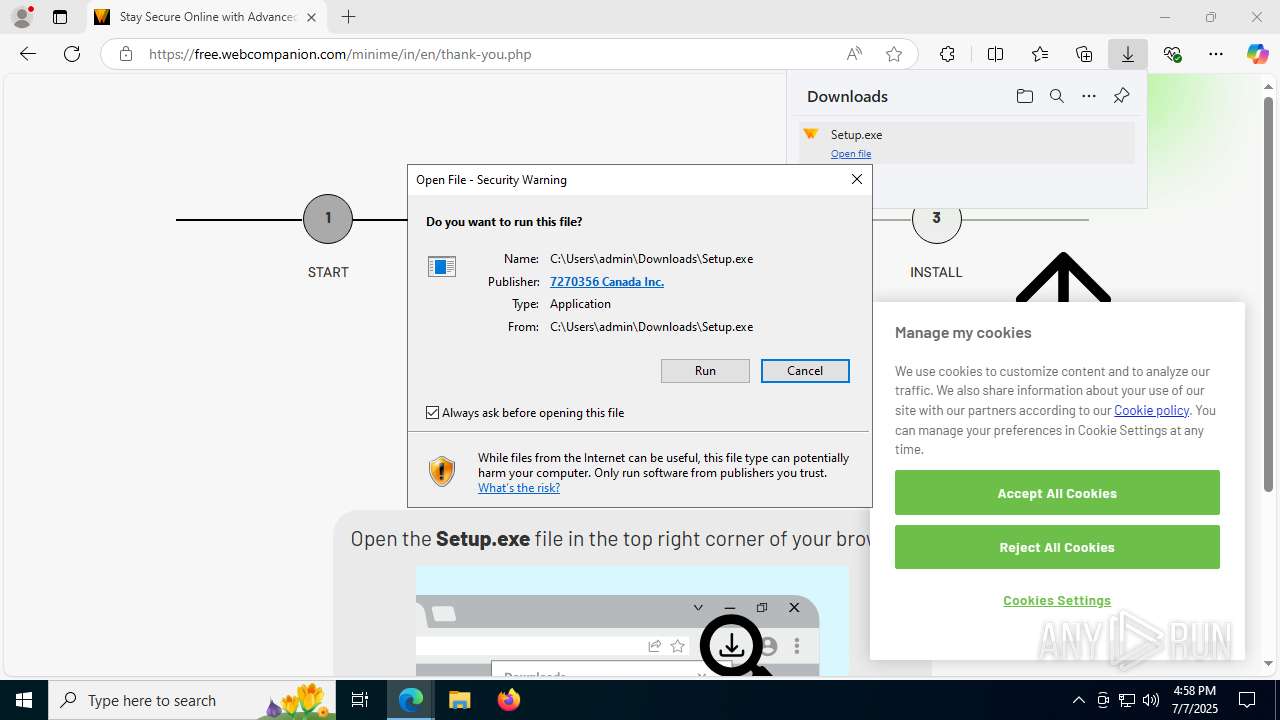Click Open file under Setup.exe

[851, 154]
